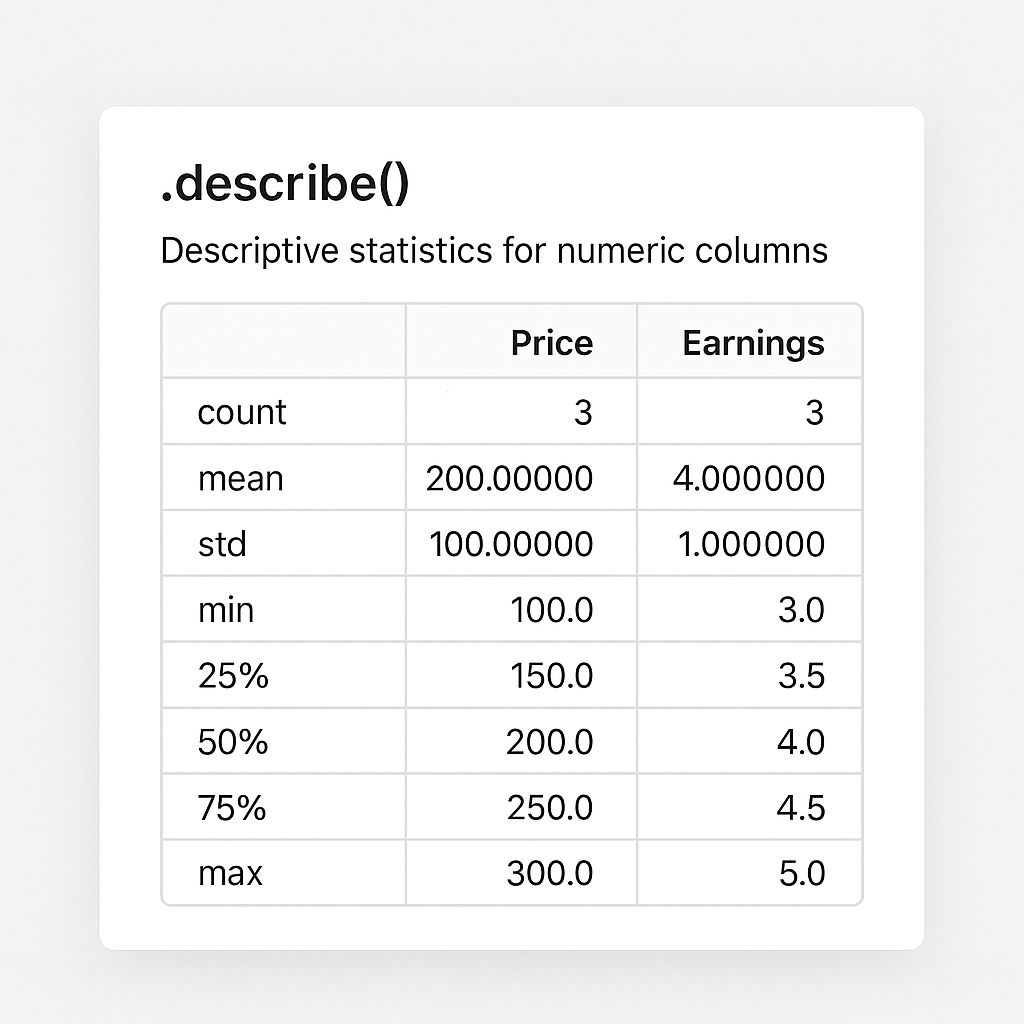The image size is (1024, 1024).
Task: Click the Price mean value 200.00000
Action: [x=509, y=478]
